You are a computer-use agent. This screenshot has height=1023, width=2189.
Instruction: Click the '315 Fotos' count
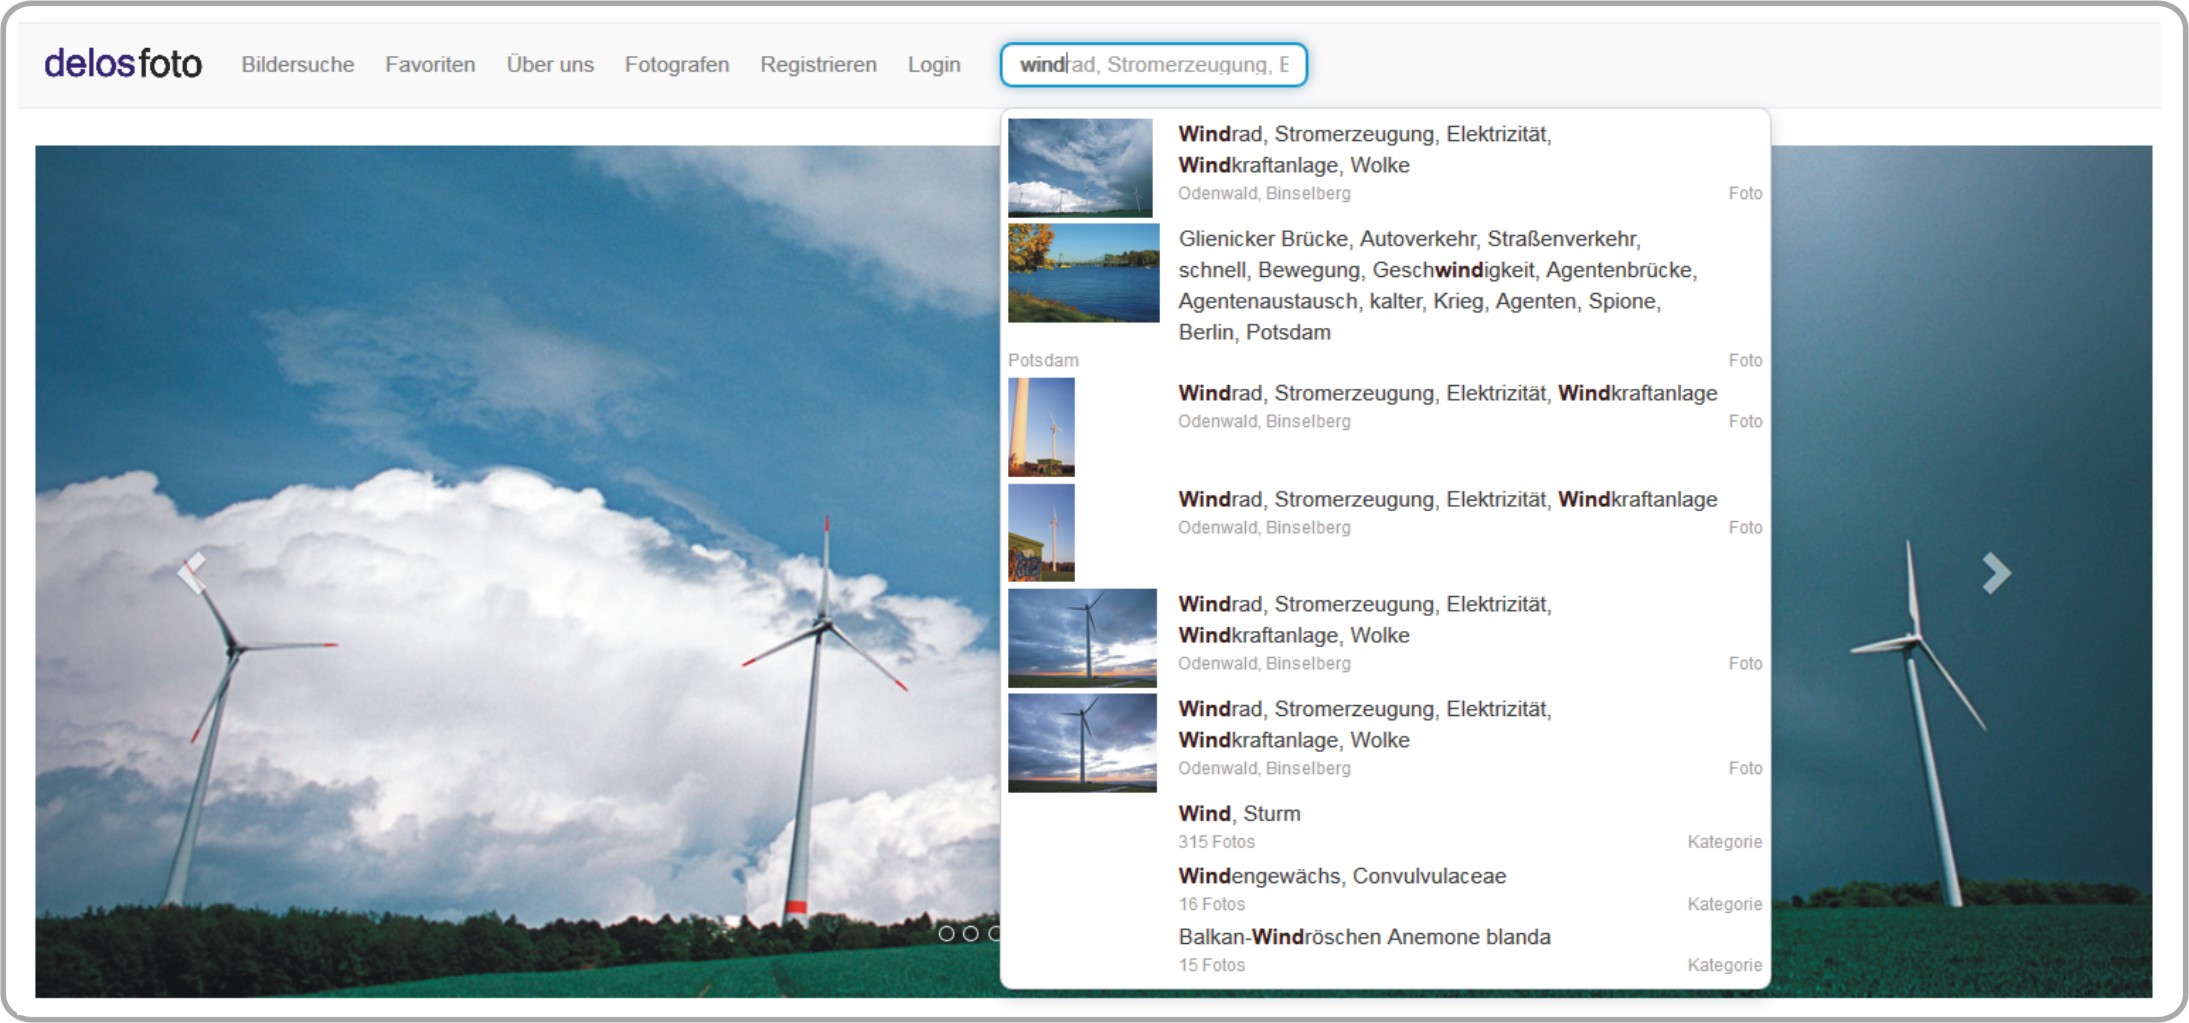coord(1216,842)
